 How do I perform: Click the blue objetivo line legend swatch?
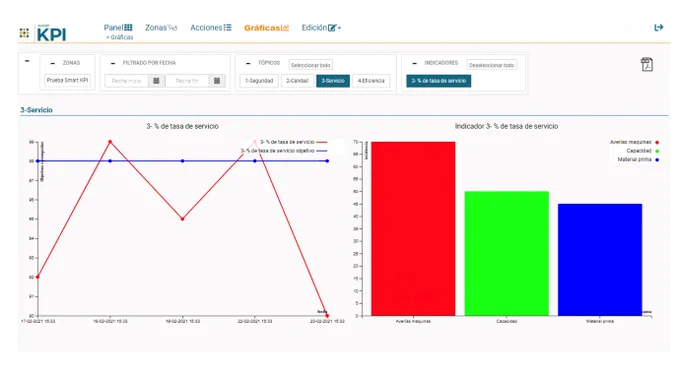click(x=322, y=151)
